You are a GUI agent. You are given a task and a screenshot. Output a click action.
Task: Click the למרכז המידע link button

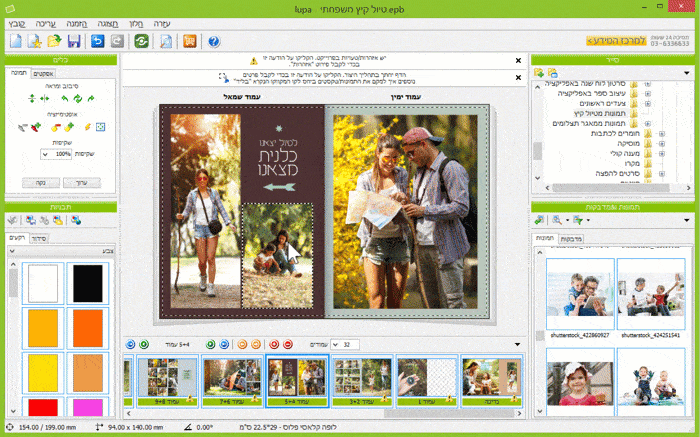[616, 41]
